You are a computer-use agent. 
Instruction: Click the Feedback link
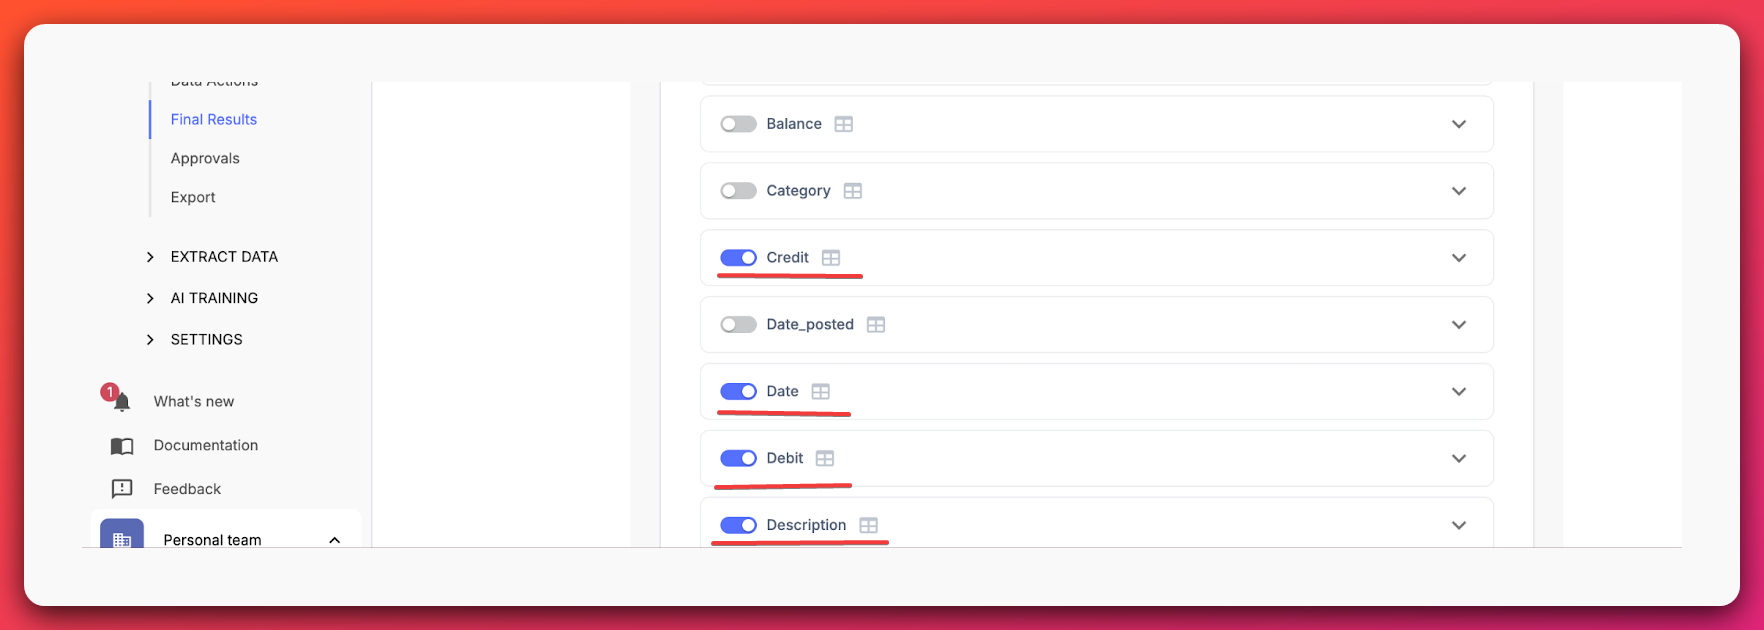point(187,488)
